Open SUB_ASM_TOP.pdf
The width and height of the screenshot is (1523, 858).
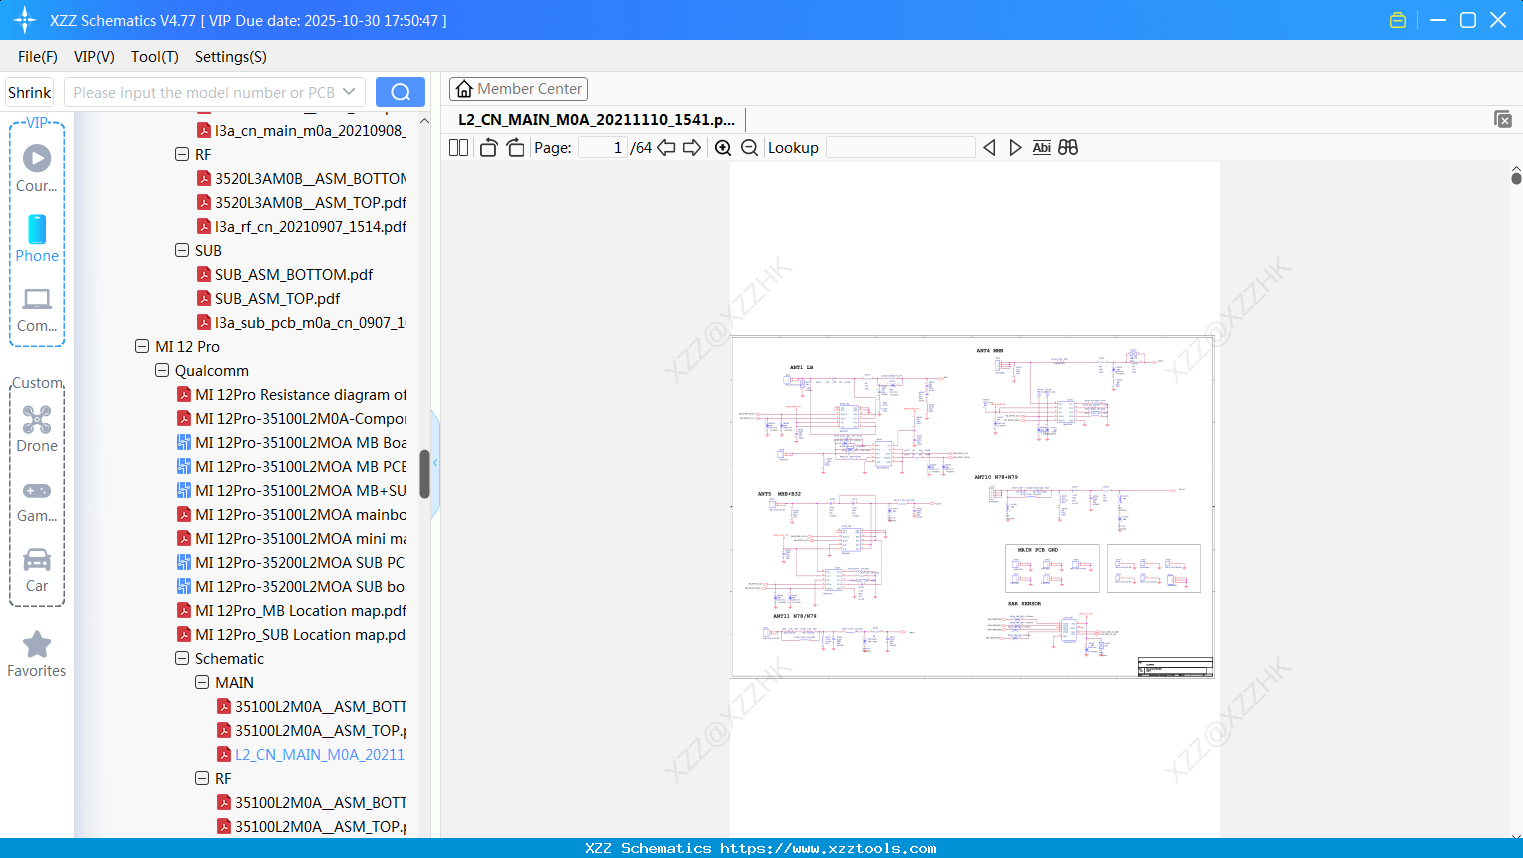268,298
